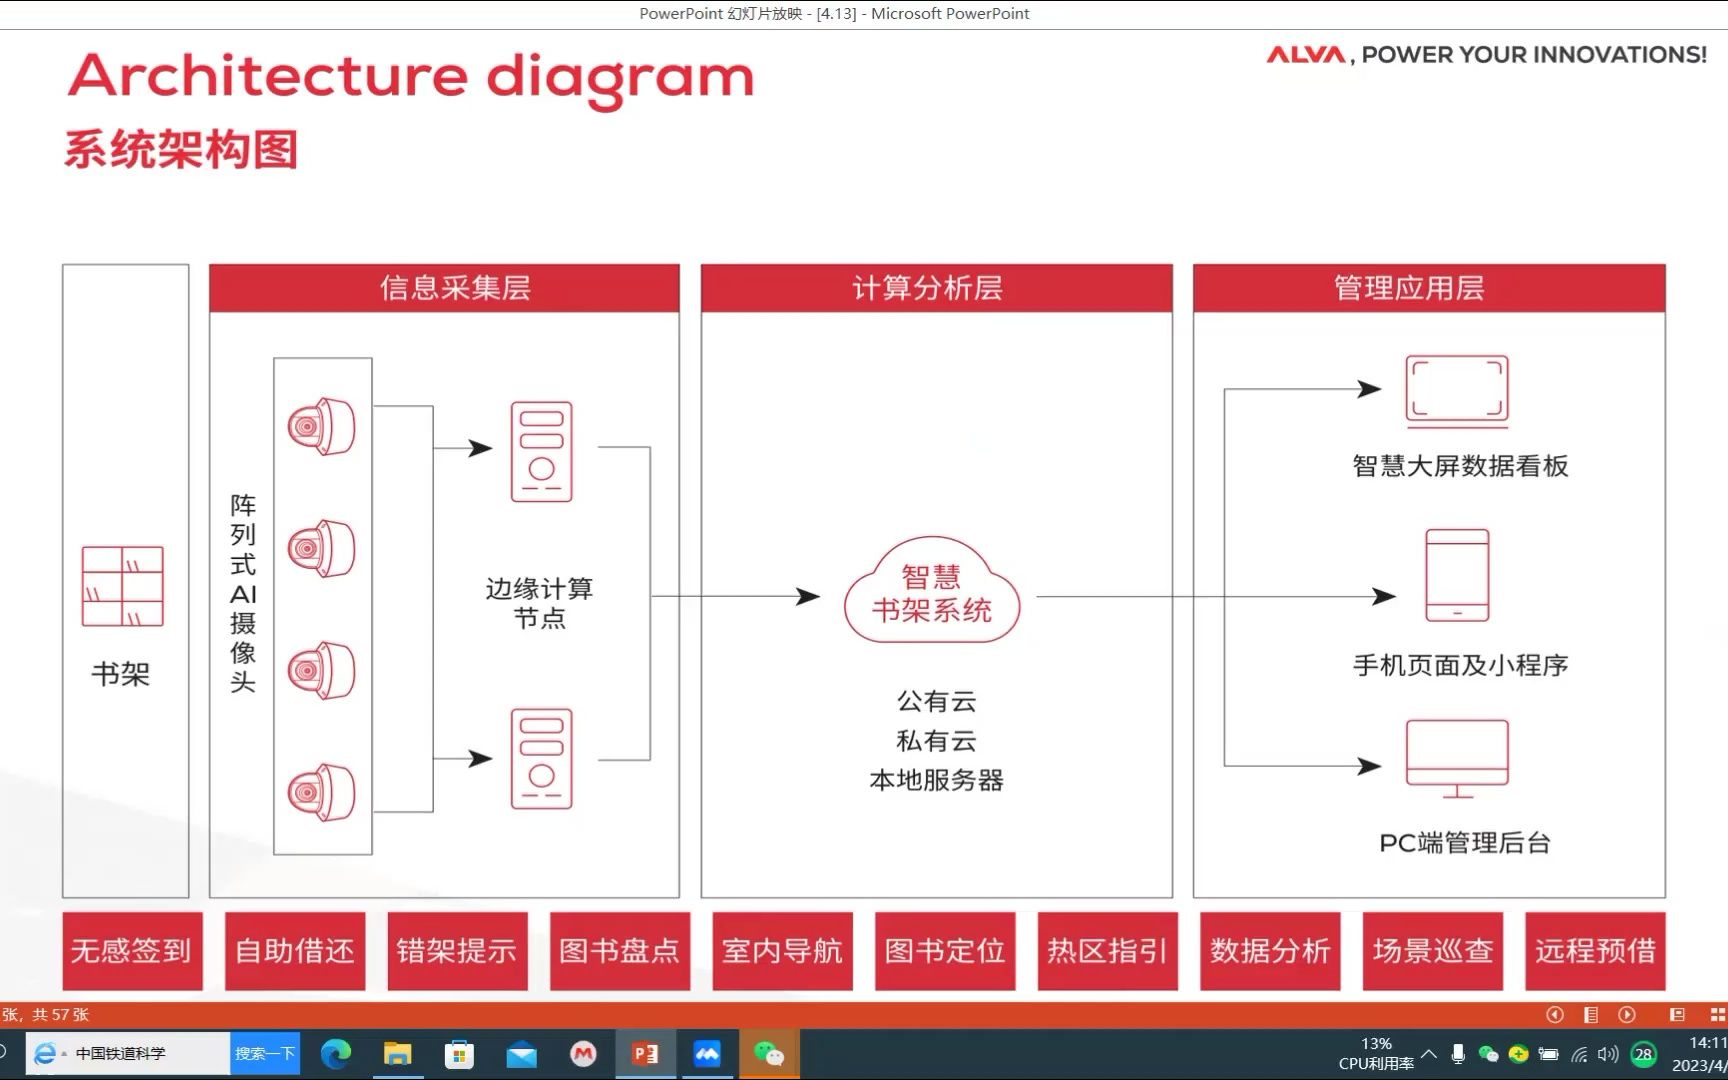Click the 智慧大屏数据看板 label
This screenshot has width=1728, height=1080.
[1460, 466]
